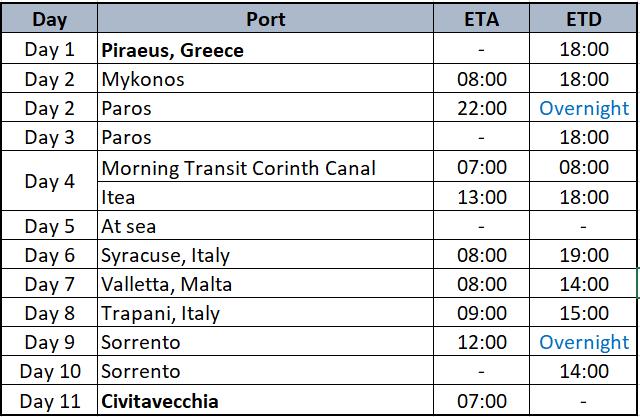
Task: Click the Trapani, Italy cell
Action: pos(265,313)
